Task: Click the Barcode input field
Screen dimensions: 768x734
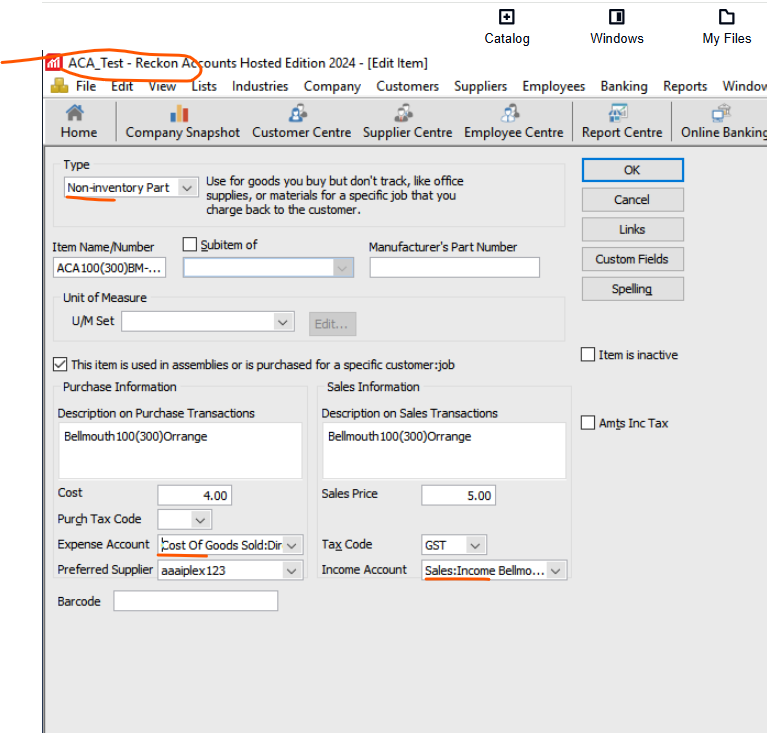Action: coord(195,601)
